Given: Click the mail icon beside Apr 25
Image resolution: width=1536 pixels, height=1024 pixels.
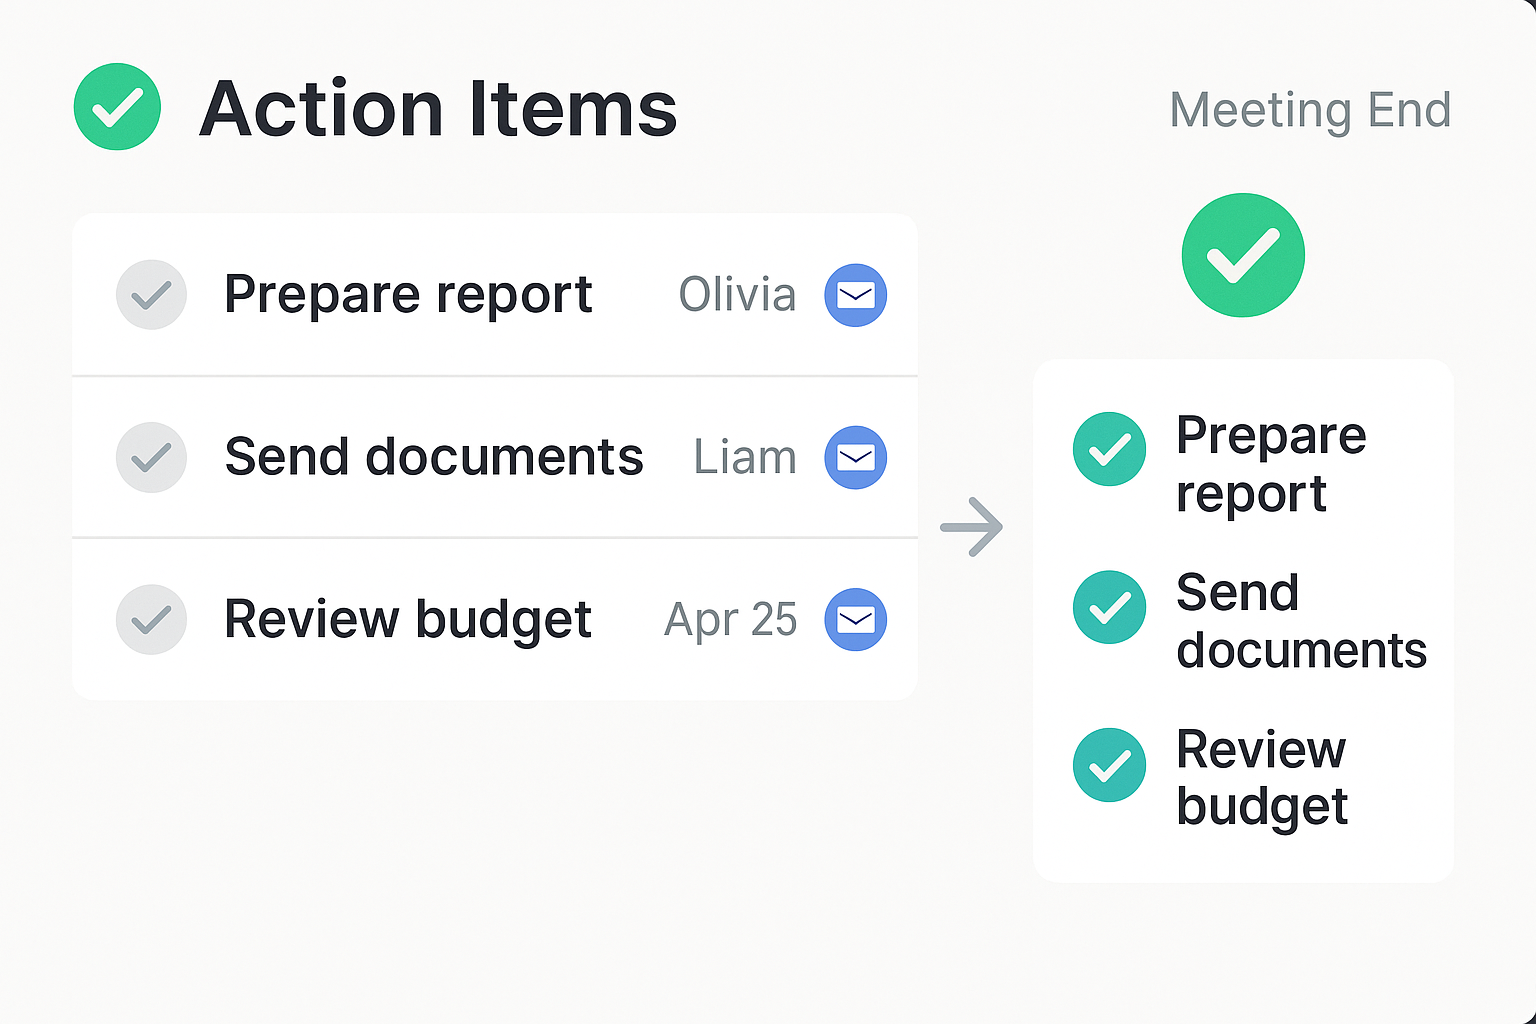Looking at the screenshot, I should click(855, 620).
